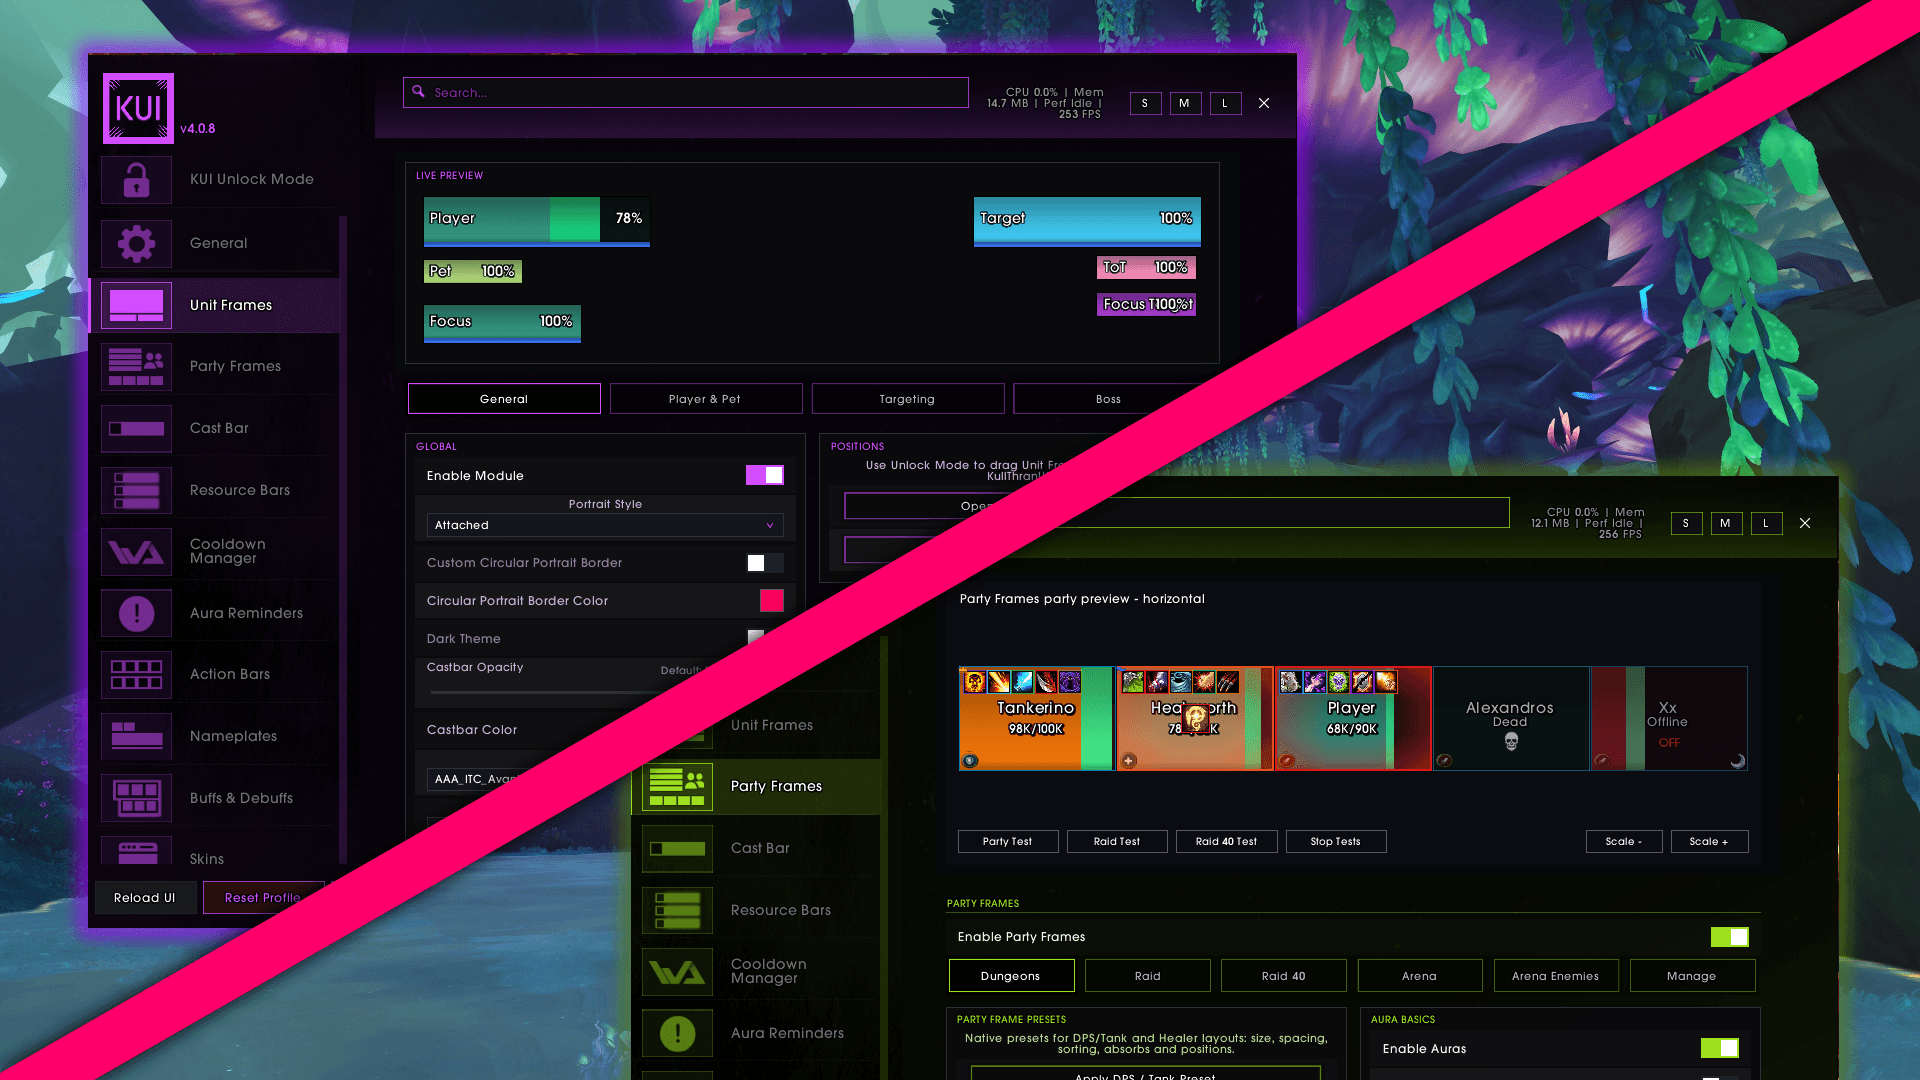
Task: Select the Raid tab in Party Frames
Action: tap(1148, 976)
